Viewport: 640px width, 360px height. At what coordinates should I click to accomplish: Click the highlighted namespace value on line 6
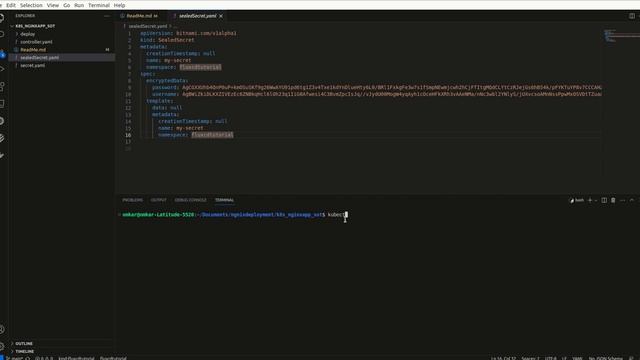(x=200, y=67)
